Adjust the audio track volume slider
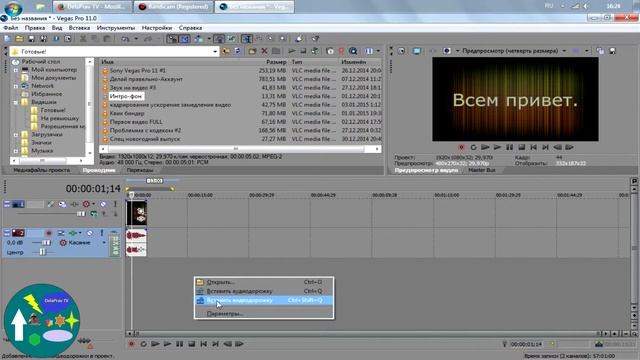The image size is (640, 360). point(46,243)
